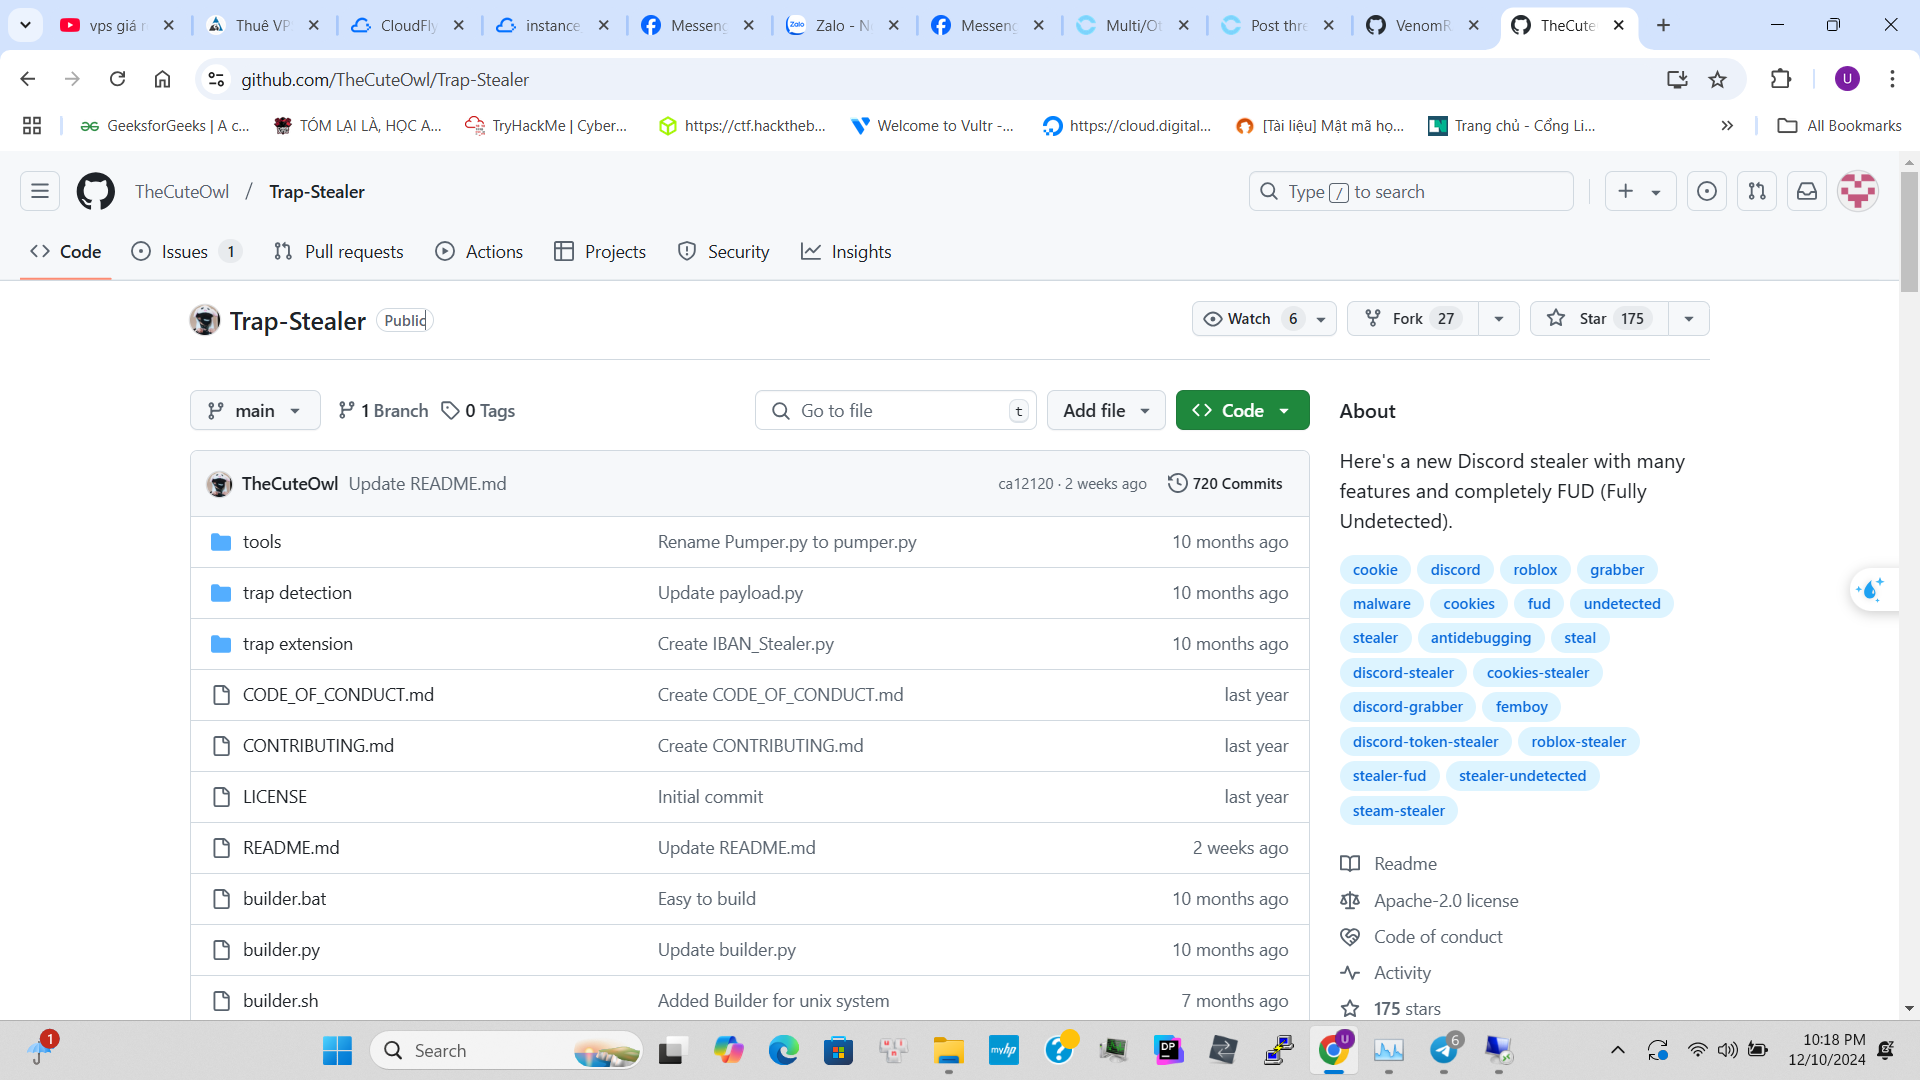Open the README.md file

291,847
